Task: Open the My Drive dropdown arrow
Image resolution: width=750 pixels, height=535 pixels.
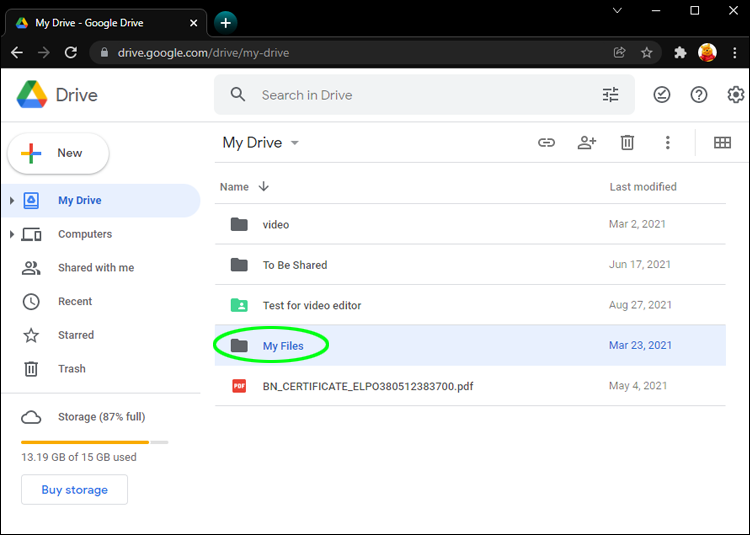Action: tap(295, 143)
